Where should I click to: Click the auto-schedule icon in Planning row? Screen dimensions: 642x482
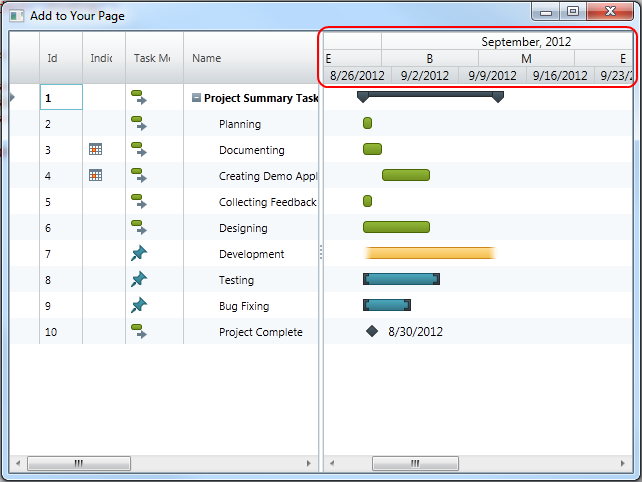[139, 124]
